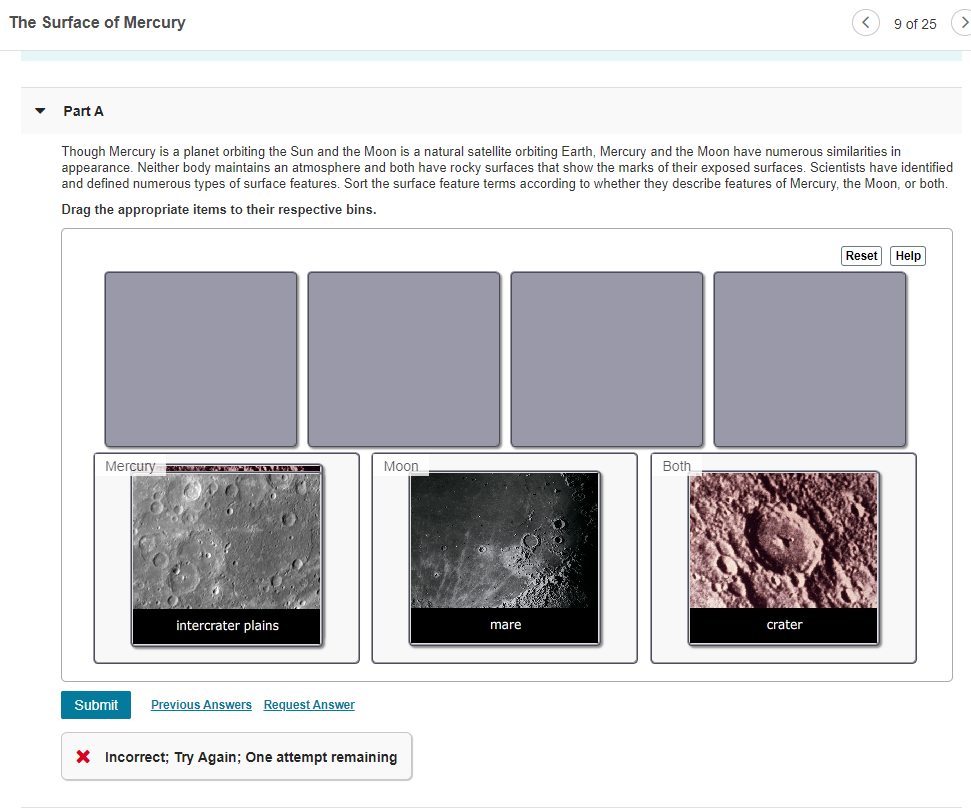
Task: Click the red incorrect X icon
Action: (83, 757)
